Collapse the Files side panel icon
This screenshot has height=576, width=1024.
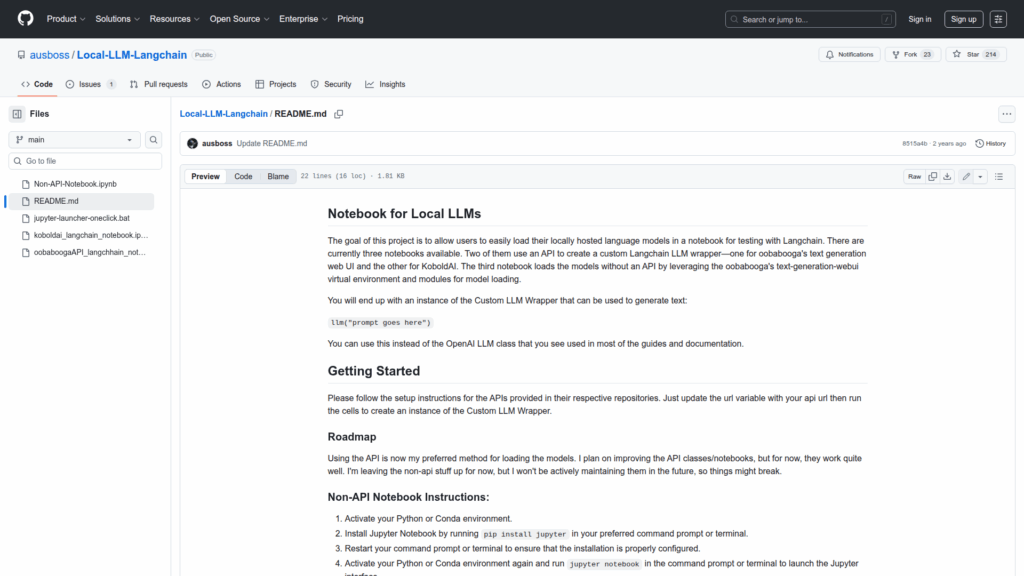tap(17, 114)
